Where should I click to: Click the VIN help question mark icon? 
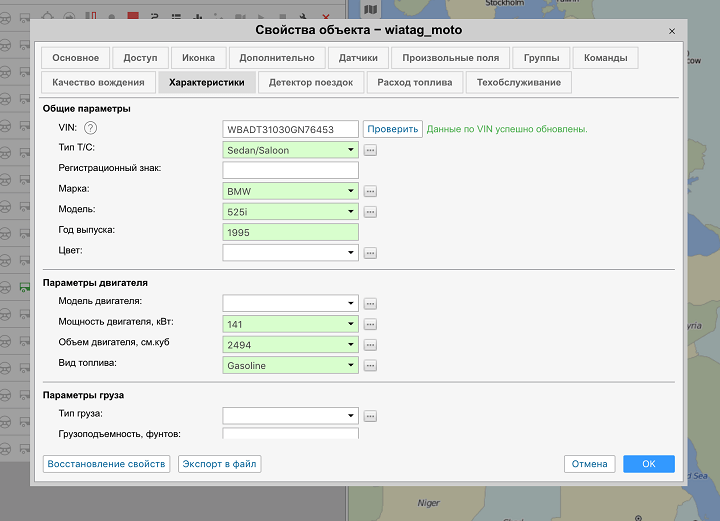click(x=90, y=128)
